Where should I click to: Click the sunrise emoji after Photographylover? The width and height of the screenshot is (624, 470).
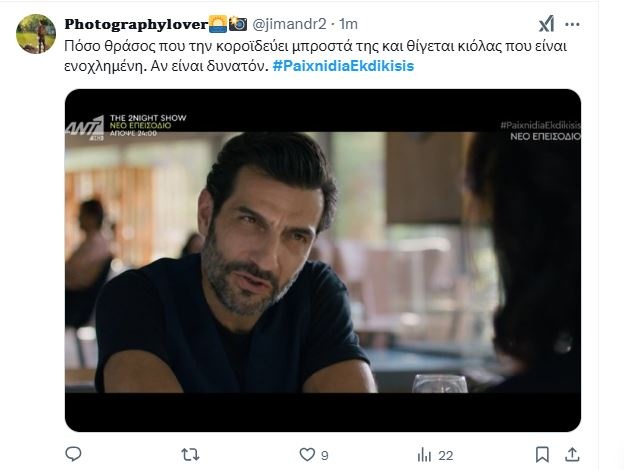[217, 24]
